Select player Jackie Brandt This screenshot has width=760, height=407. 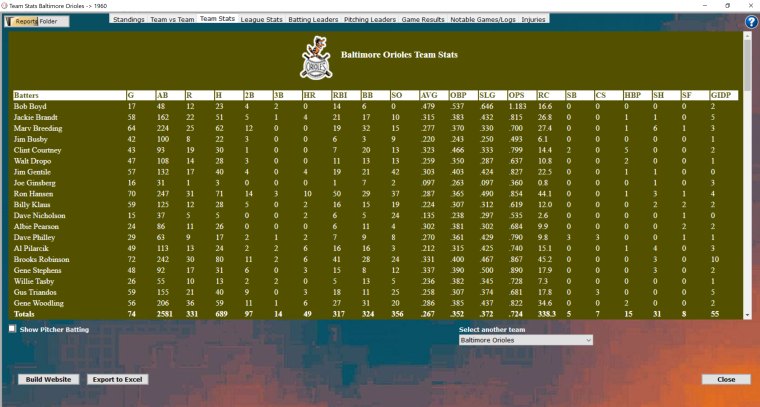coord(35,117)
